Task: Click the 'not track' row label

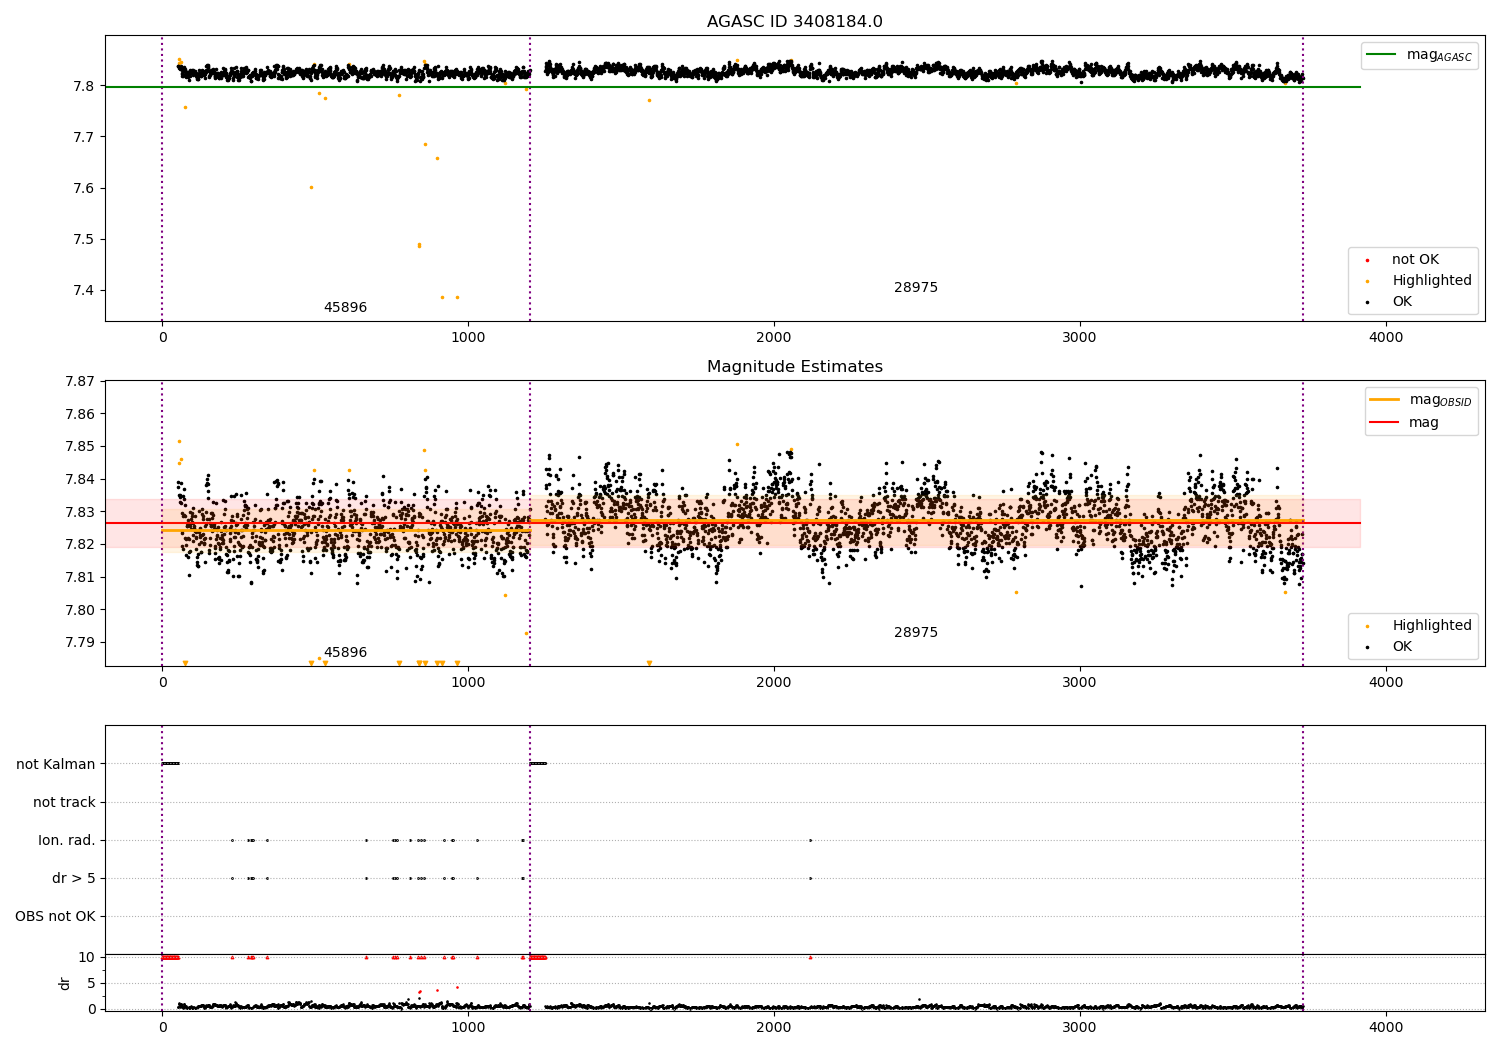Action: click(64, 802)
